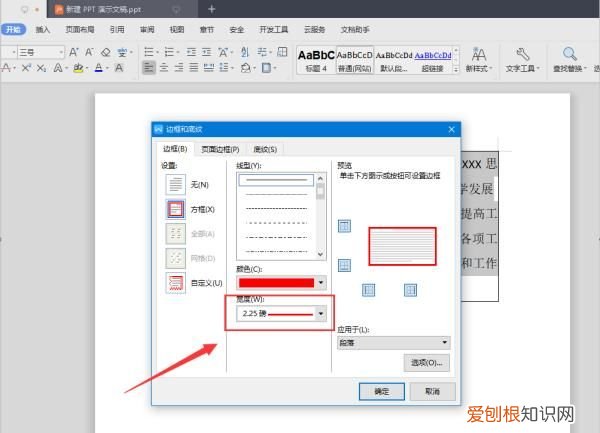Image resolution: width=600 pixels, height=433 pixels.
Task: Click the numbered list icon
Action: tap(169, 52)
